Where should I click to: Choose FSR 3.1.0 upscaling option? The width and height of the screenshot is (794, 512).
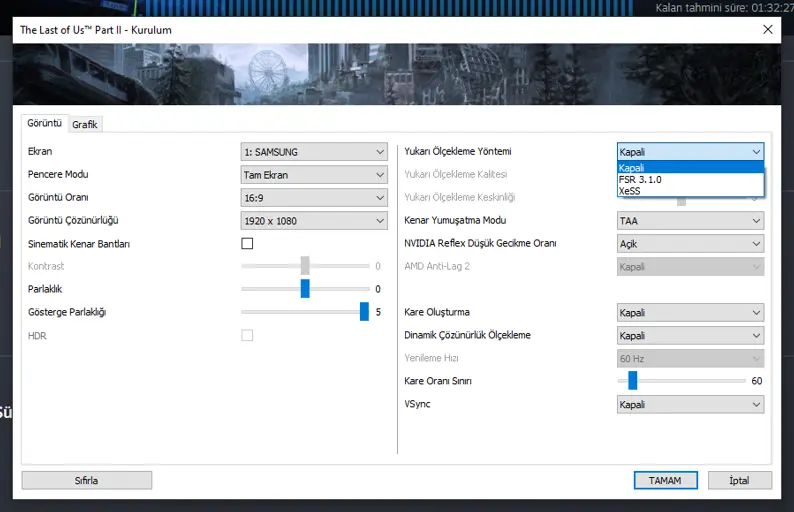[690, 179]
